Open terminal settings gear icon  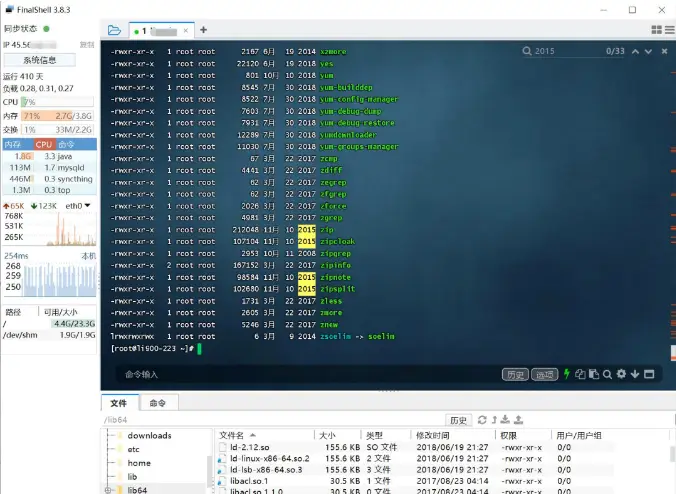(621, 374)
